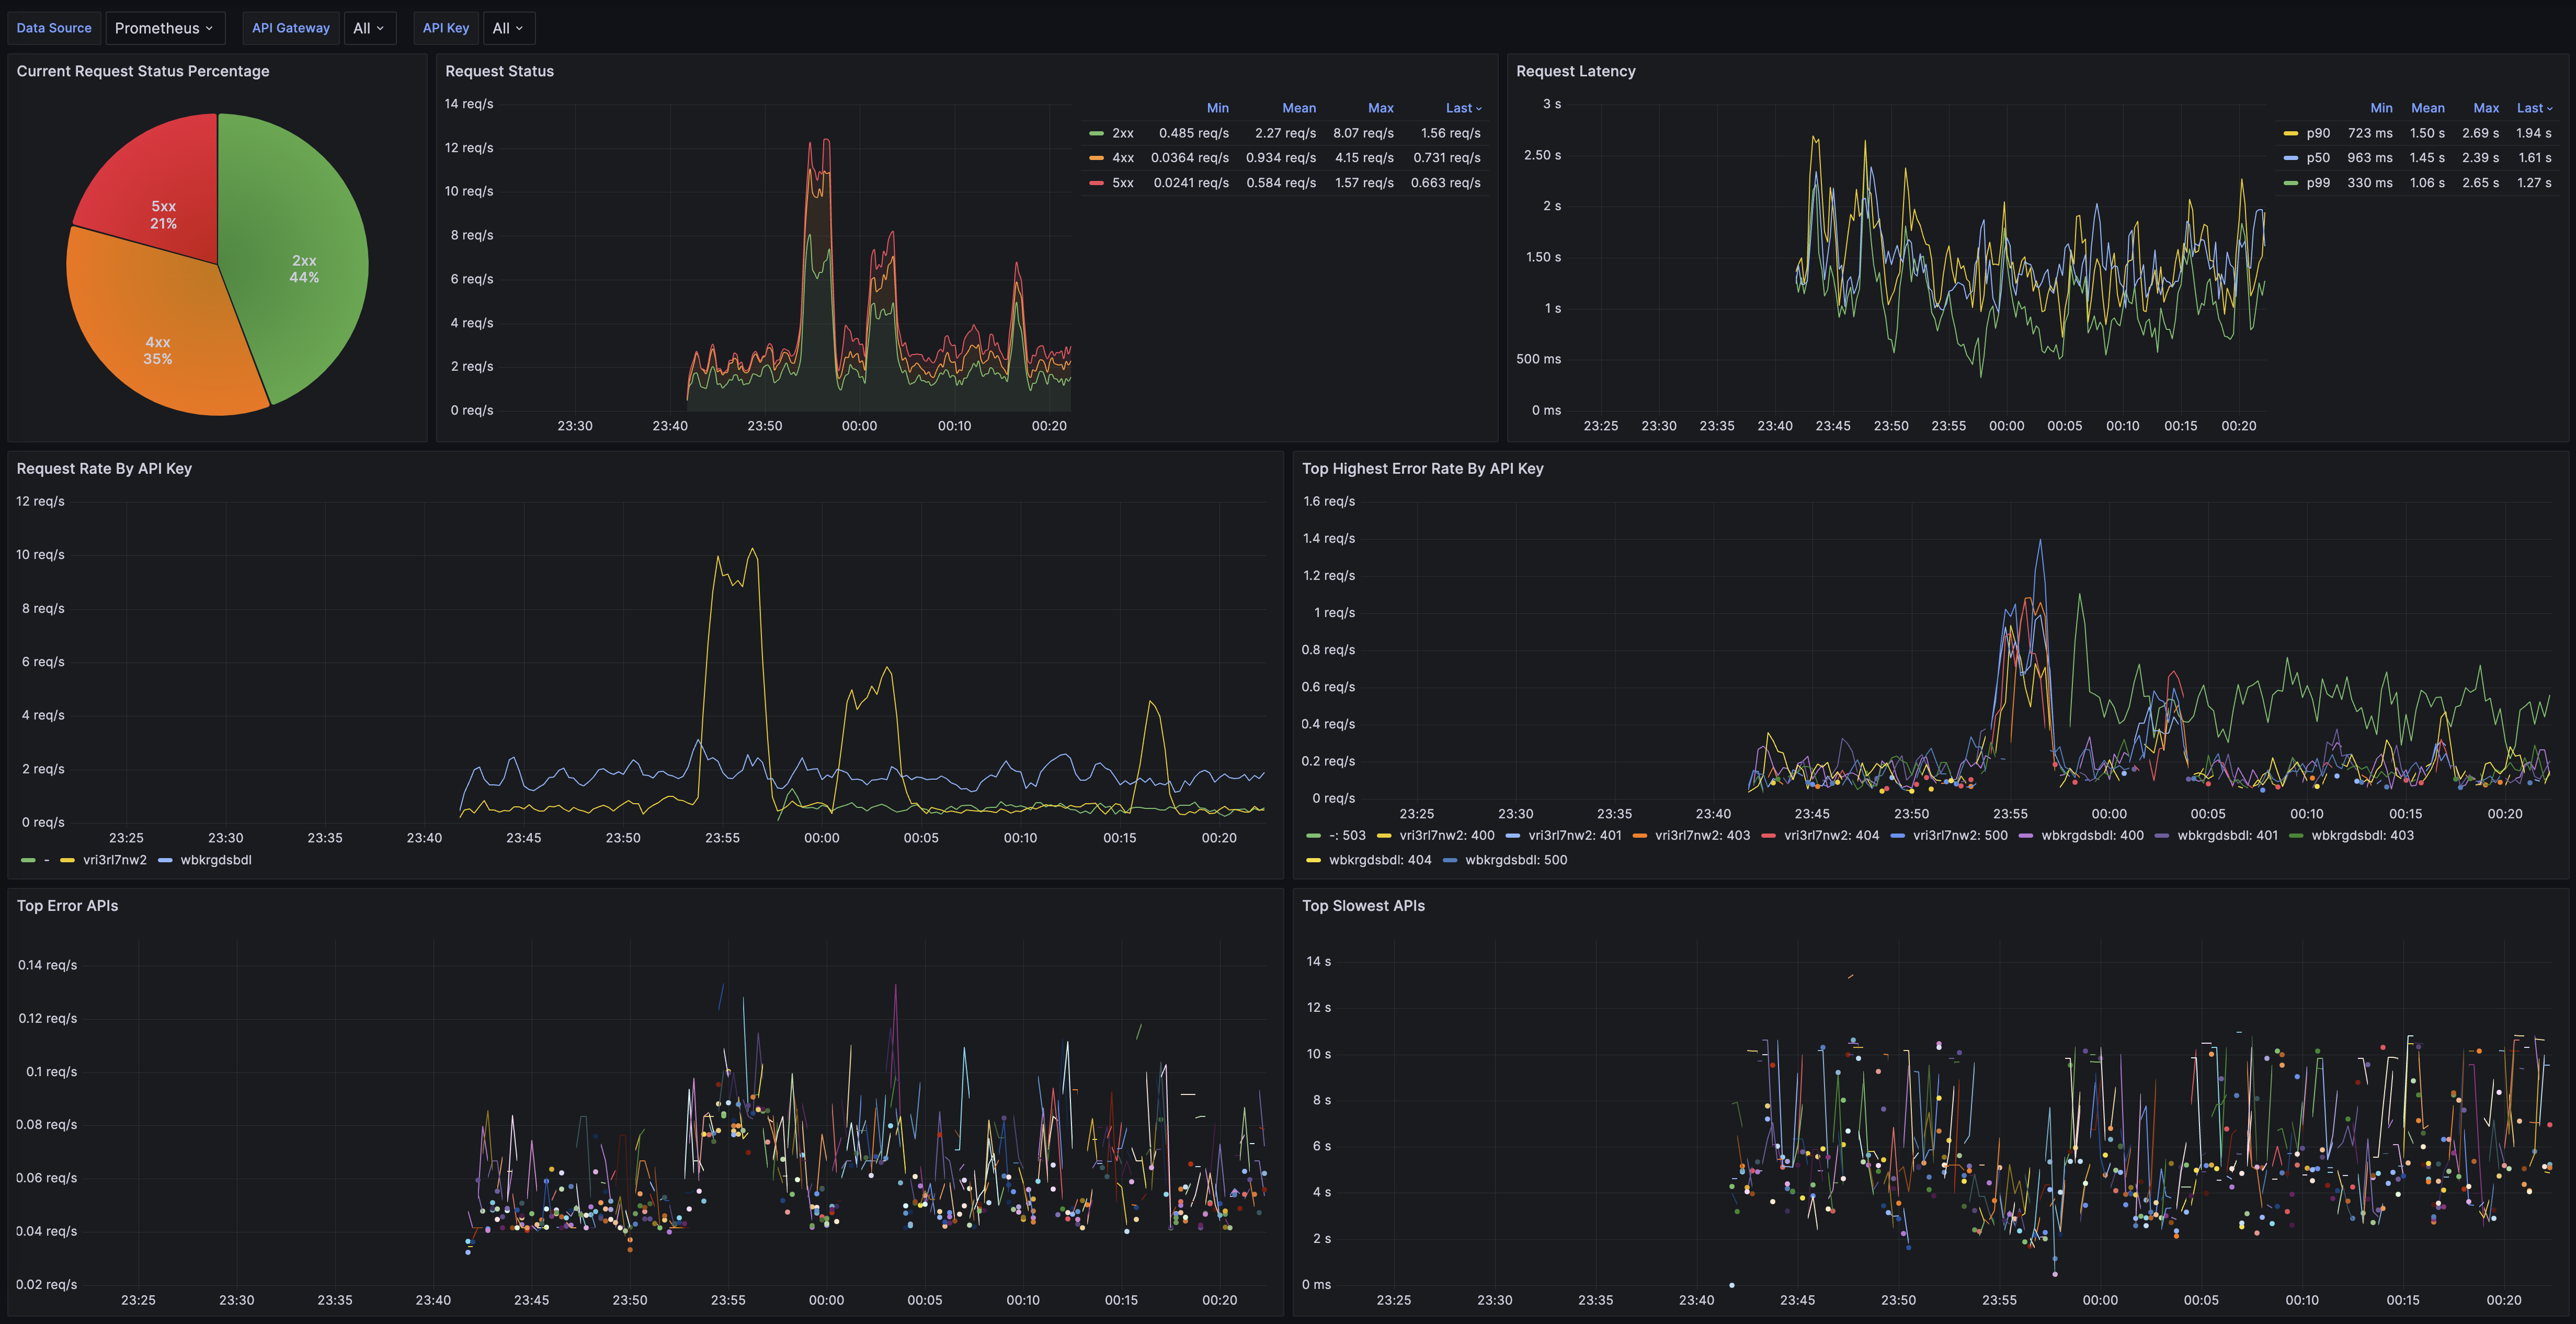The width and height of the screenshot is (2576, 1324).
Task: Sort Request Latency legend by Max
Action: point(2486,108)
